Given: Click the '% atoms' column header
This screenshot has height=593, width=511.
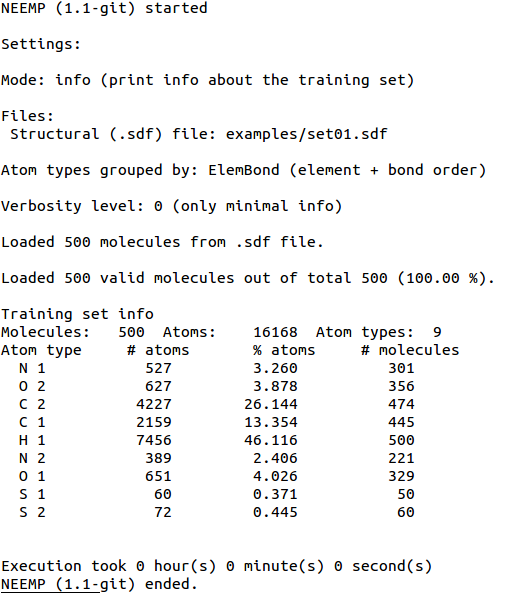Looking at the screenshot, I should pyautogui.click(x=284, y=350).
